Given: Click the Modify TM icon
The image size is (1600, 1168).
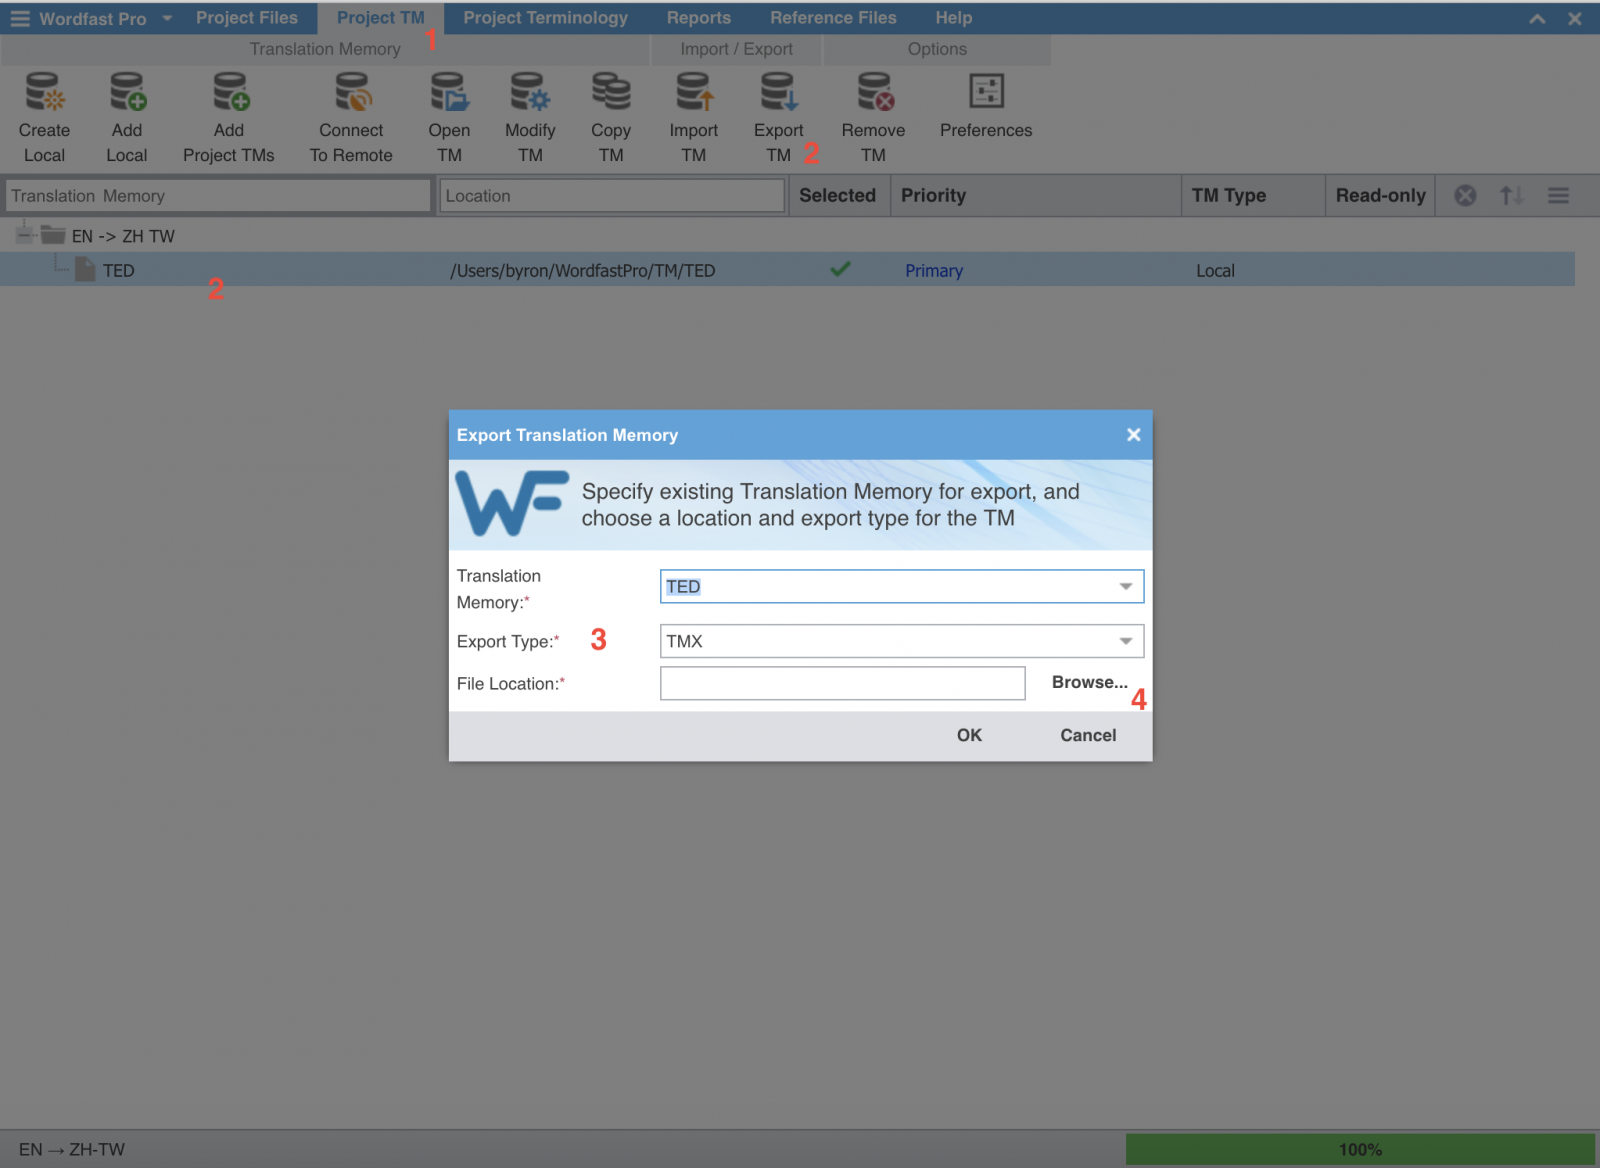Looking at the screenshot, I should 530,92.
